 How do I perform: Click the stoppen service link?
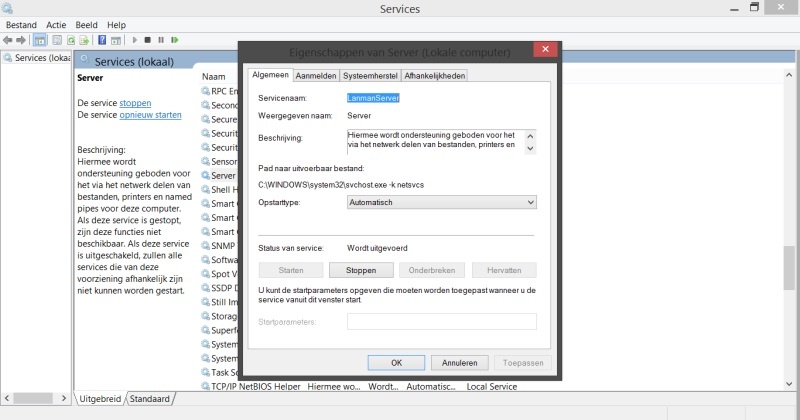click(135, 103)
